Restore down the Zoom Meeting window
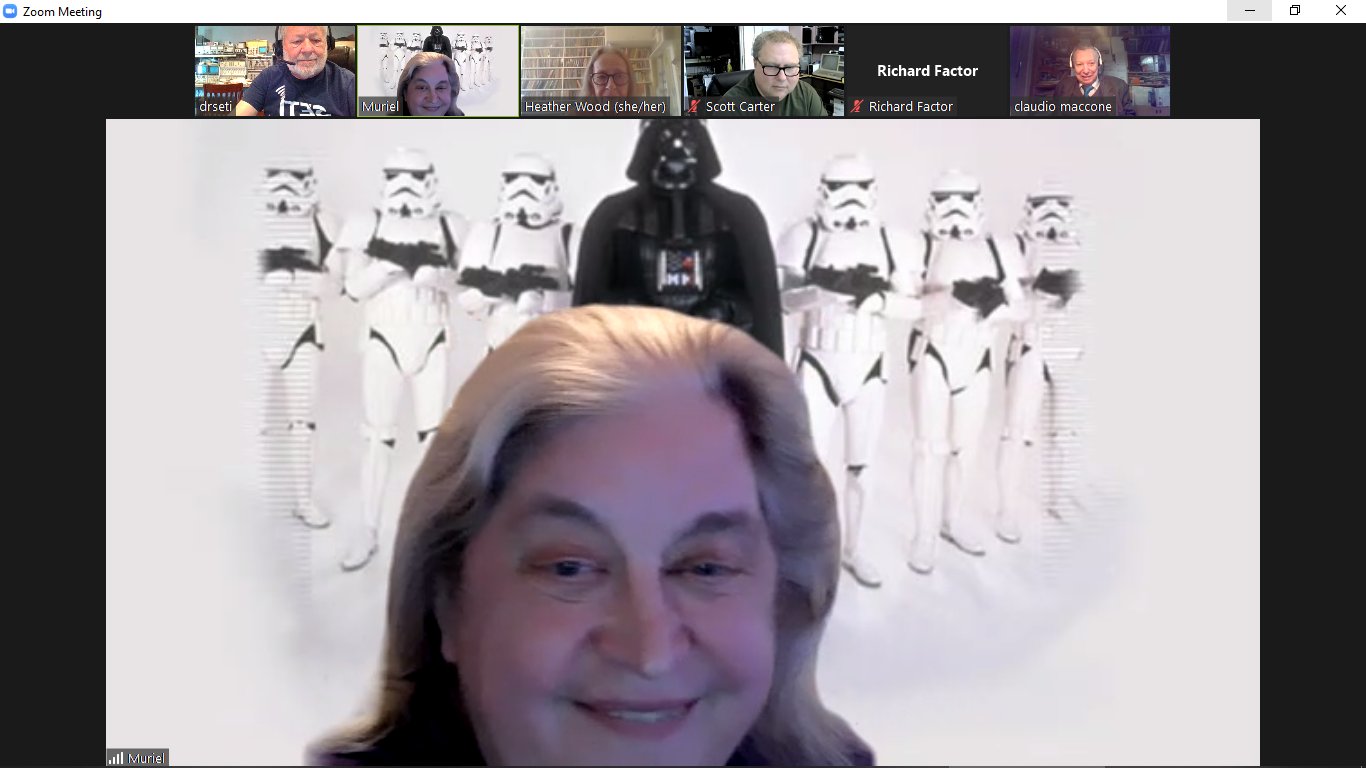 pyautogui.click(x=1295, y=11)
